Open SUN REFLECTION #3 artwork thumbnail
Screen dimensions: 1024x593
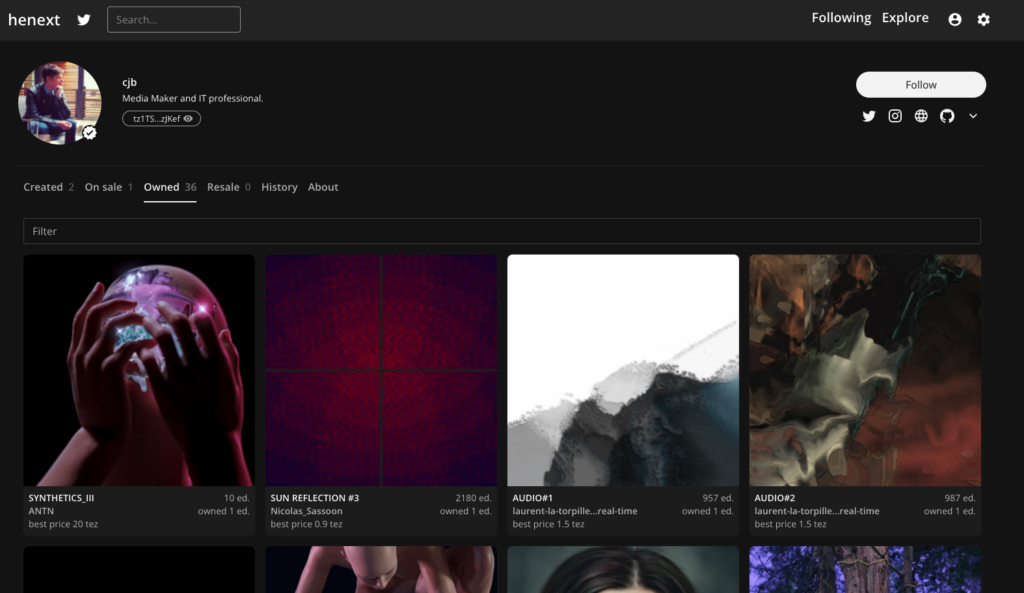tap(381, 370)
